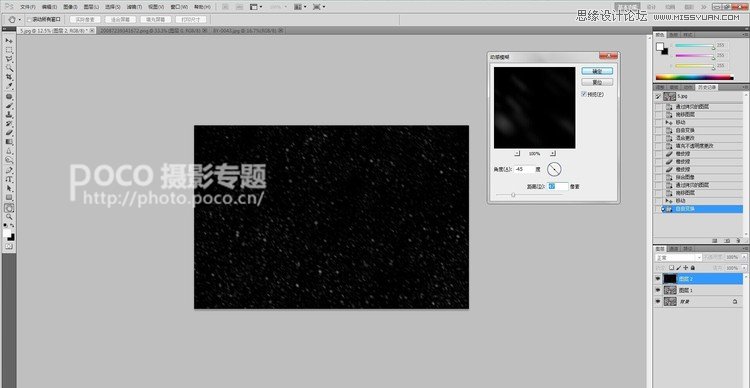The image size is (750, 388).
Task: Click delete state trash icon in History
Action: point(738,241)
